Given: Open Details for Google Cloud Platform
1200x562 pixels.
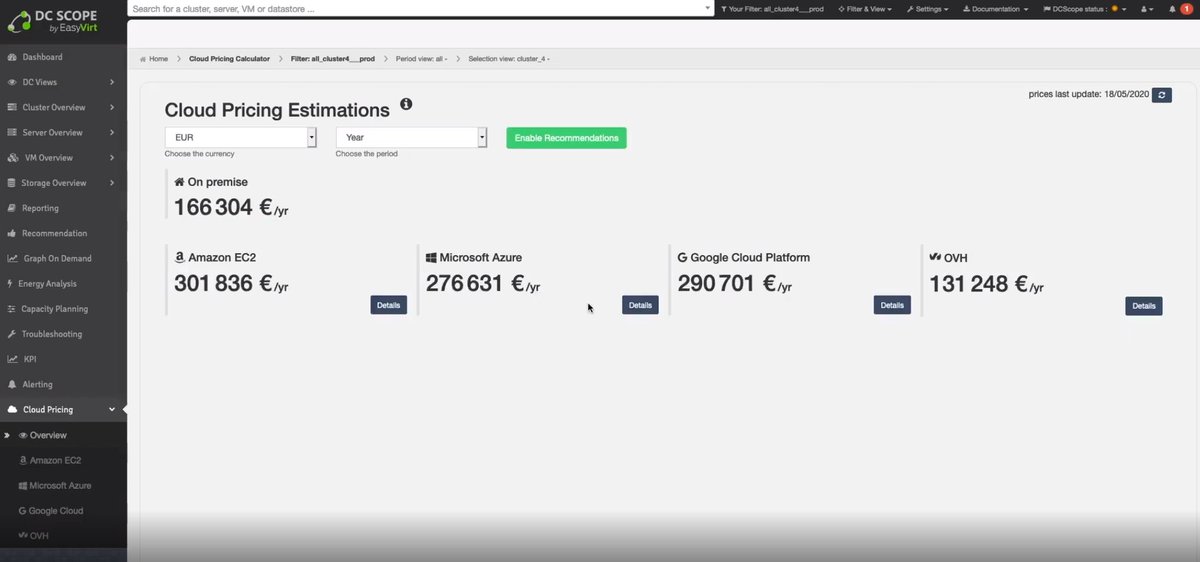Looking at the screenshot, I should 892,305.
